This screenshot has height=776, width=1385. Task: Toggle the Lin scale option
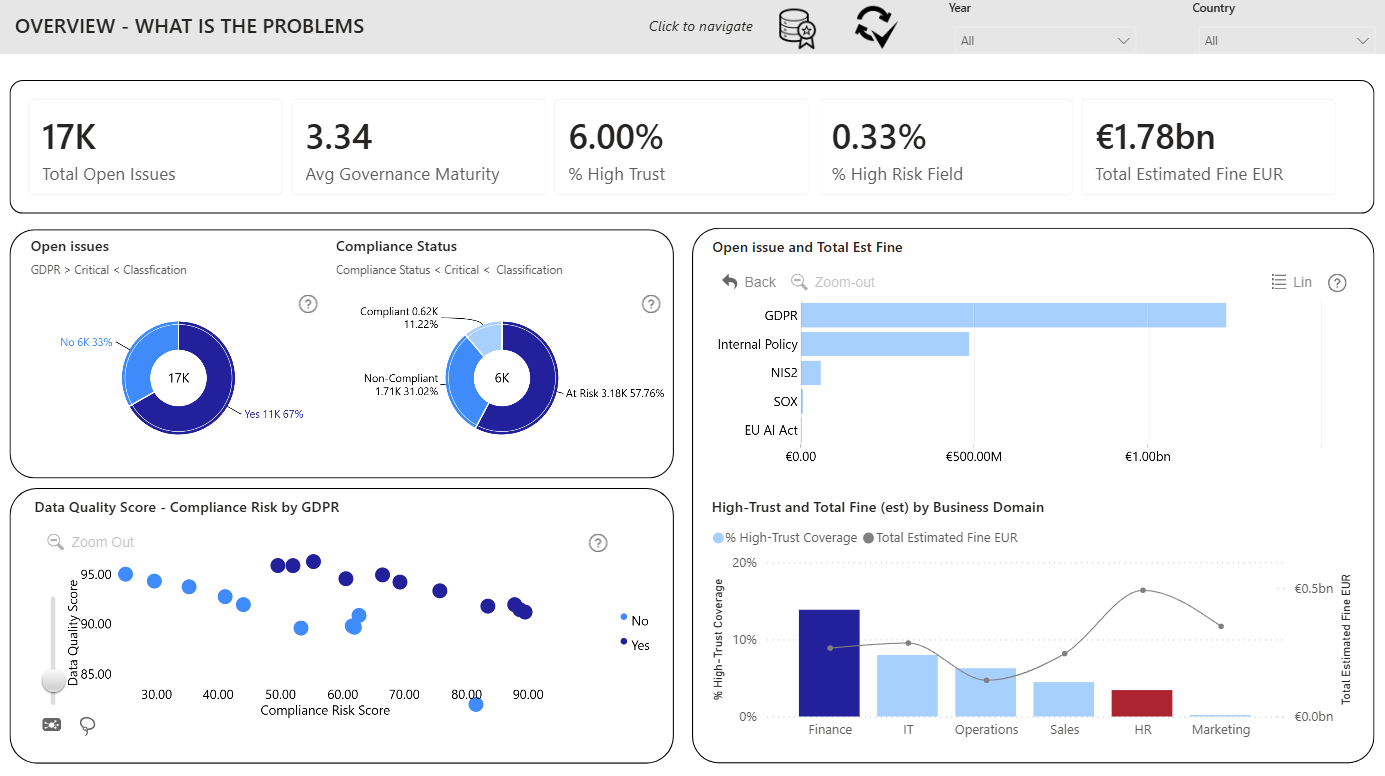point(1291,282)
